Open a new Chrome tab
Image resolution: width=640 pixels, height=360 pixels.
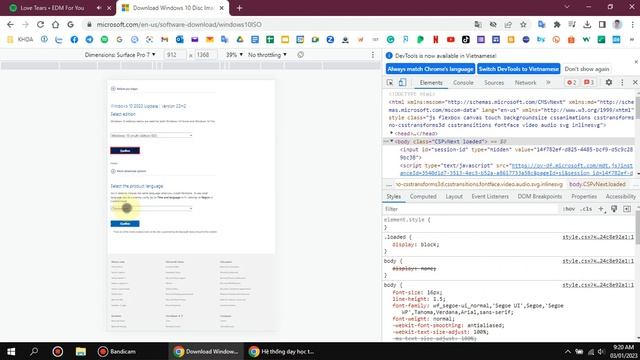tap(239, 8)
